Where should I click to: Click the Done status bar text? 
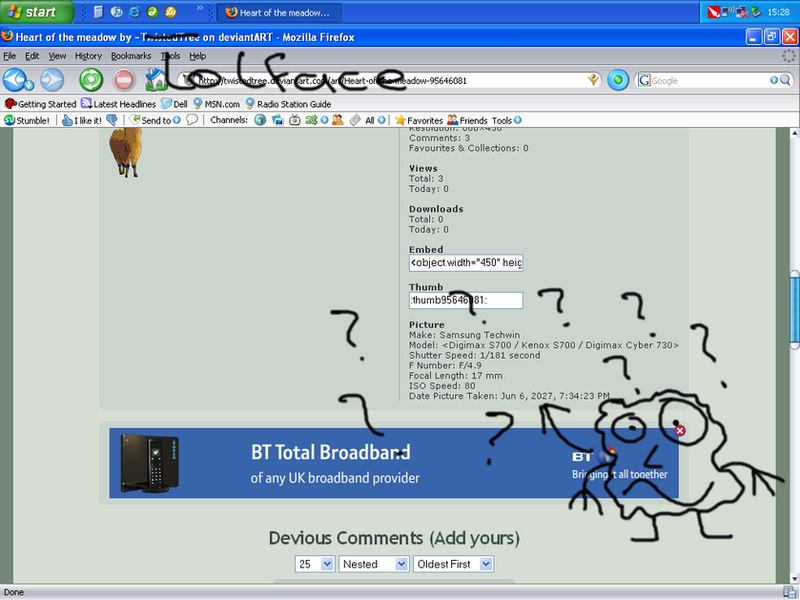tap(14, 592)
